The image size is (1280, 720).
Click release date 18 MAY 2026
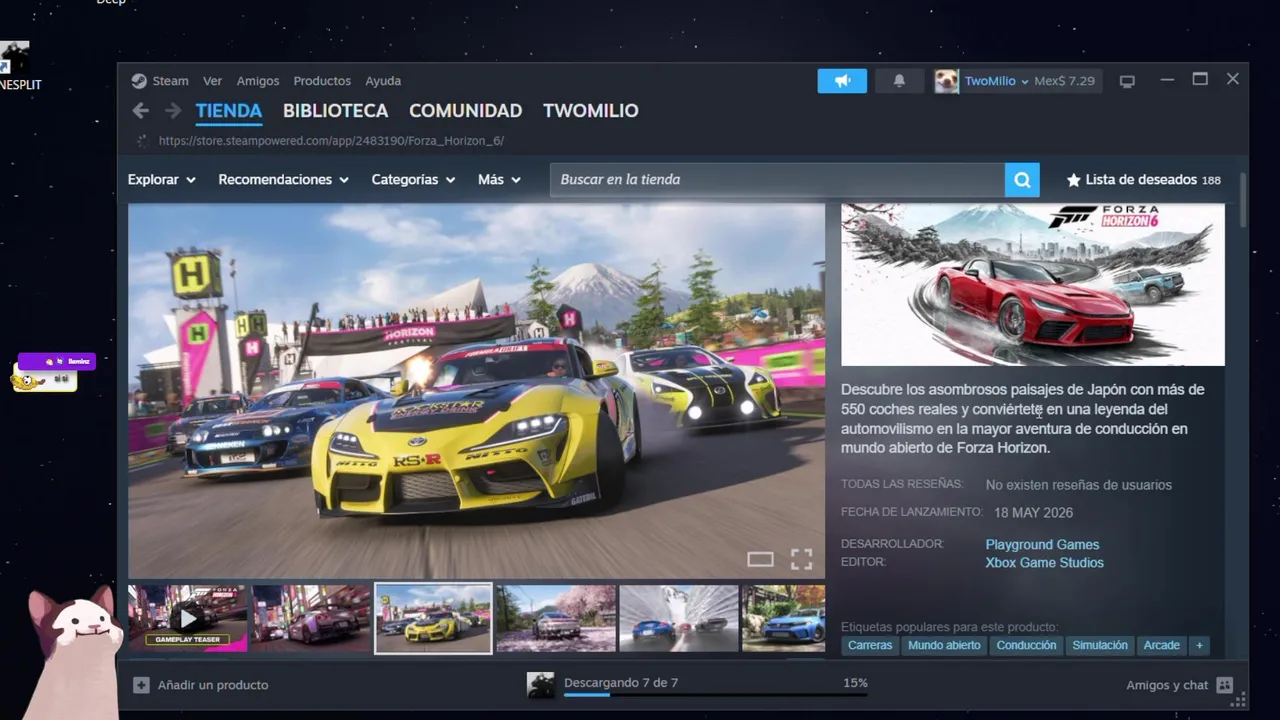pos(1033,513)
